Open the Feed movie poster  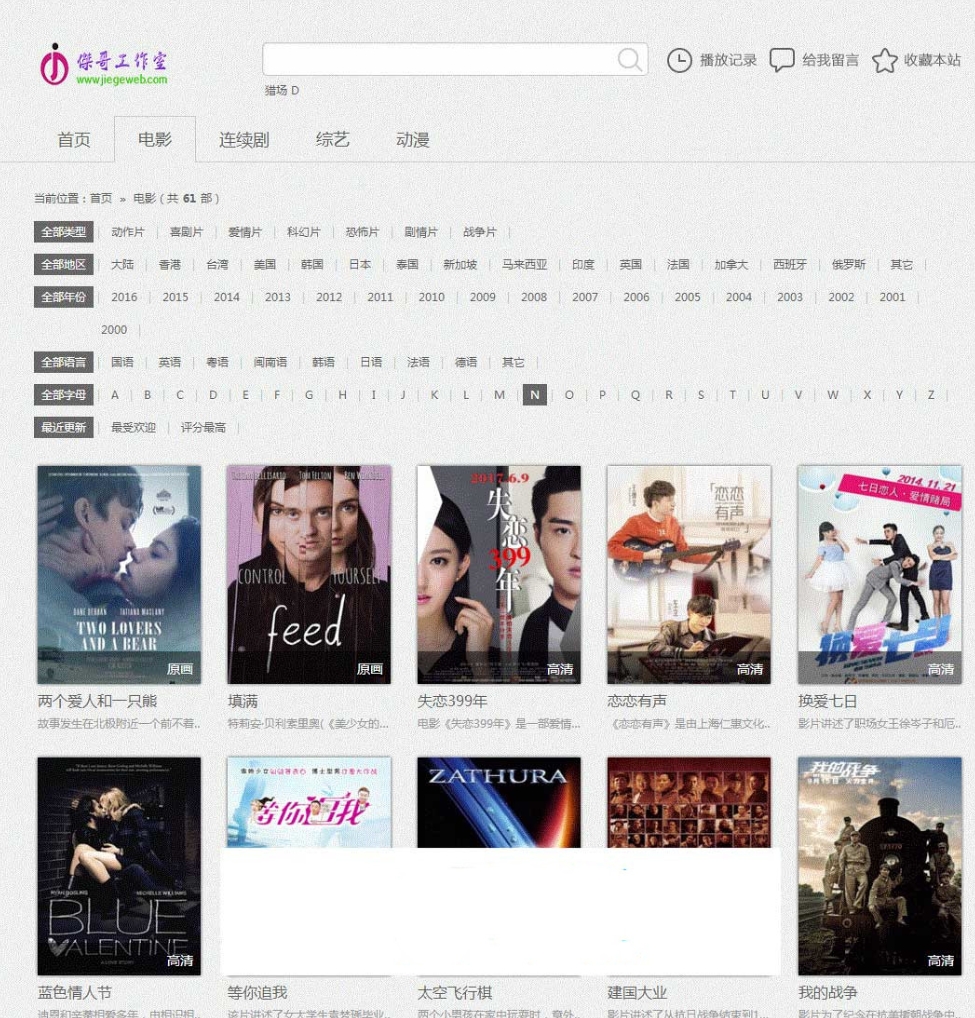[309, 574]
